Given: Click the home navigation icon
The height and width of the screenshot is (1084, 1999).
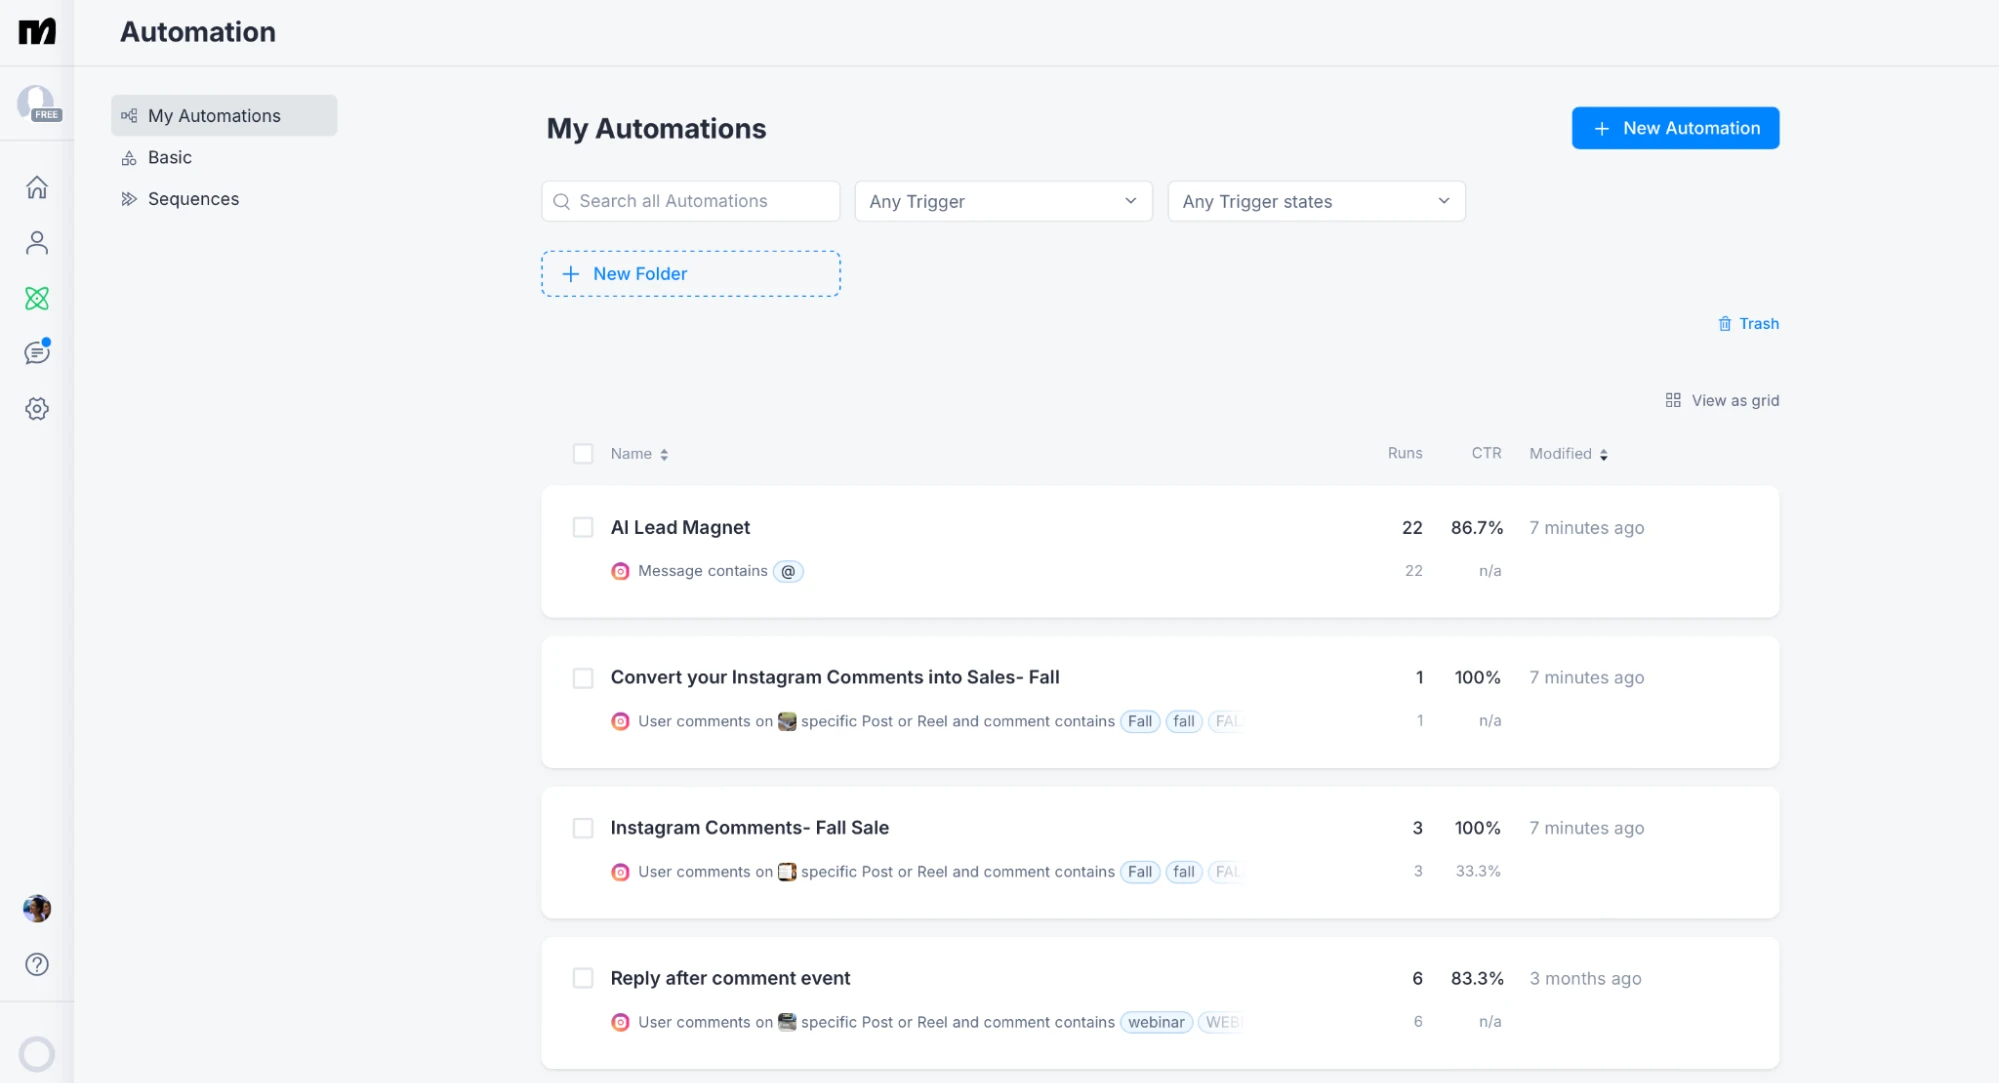Looking at the screenshot, I should 37,186.
